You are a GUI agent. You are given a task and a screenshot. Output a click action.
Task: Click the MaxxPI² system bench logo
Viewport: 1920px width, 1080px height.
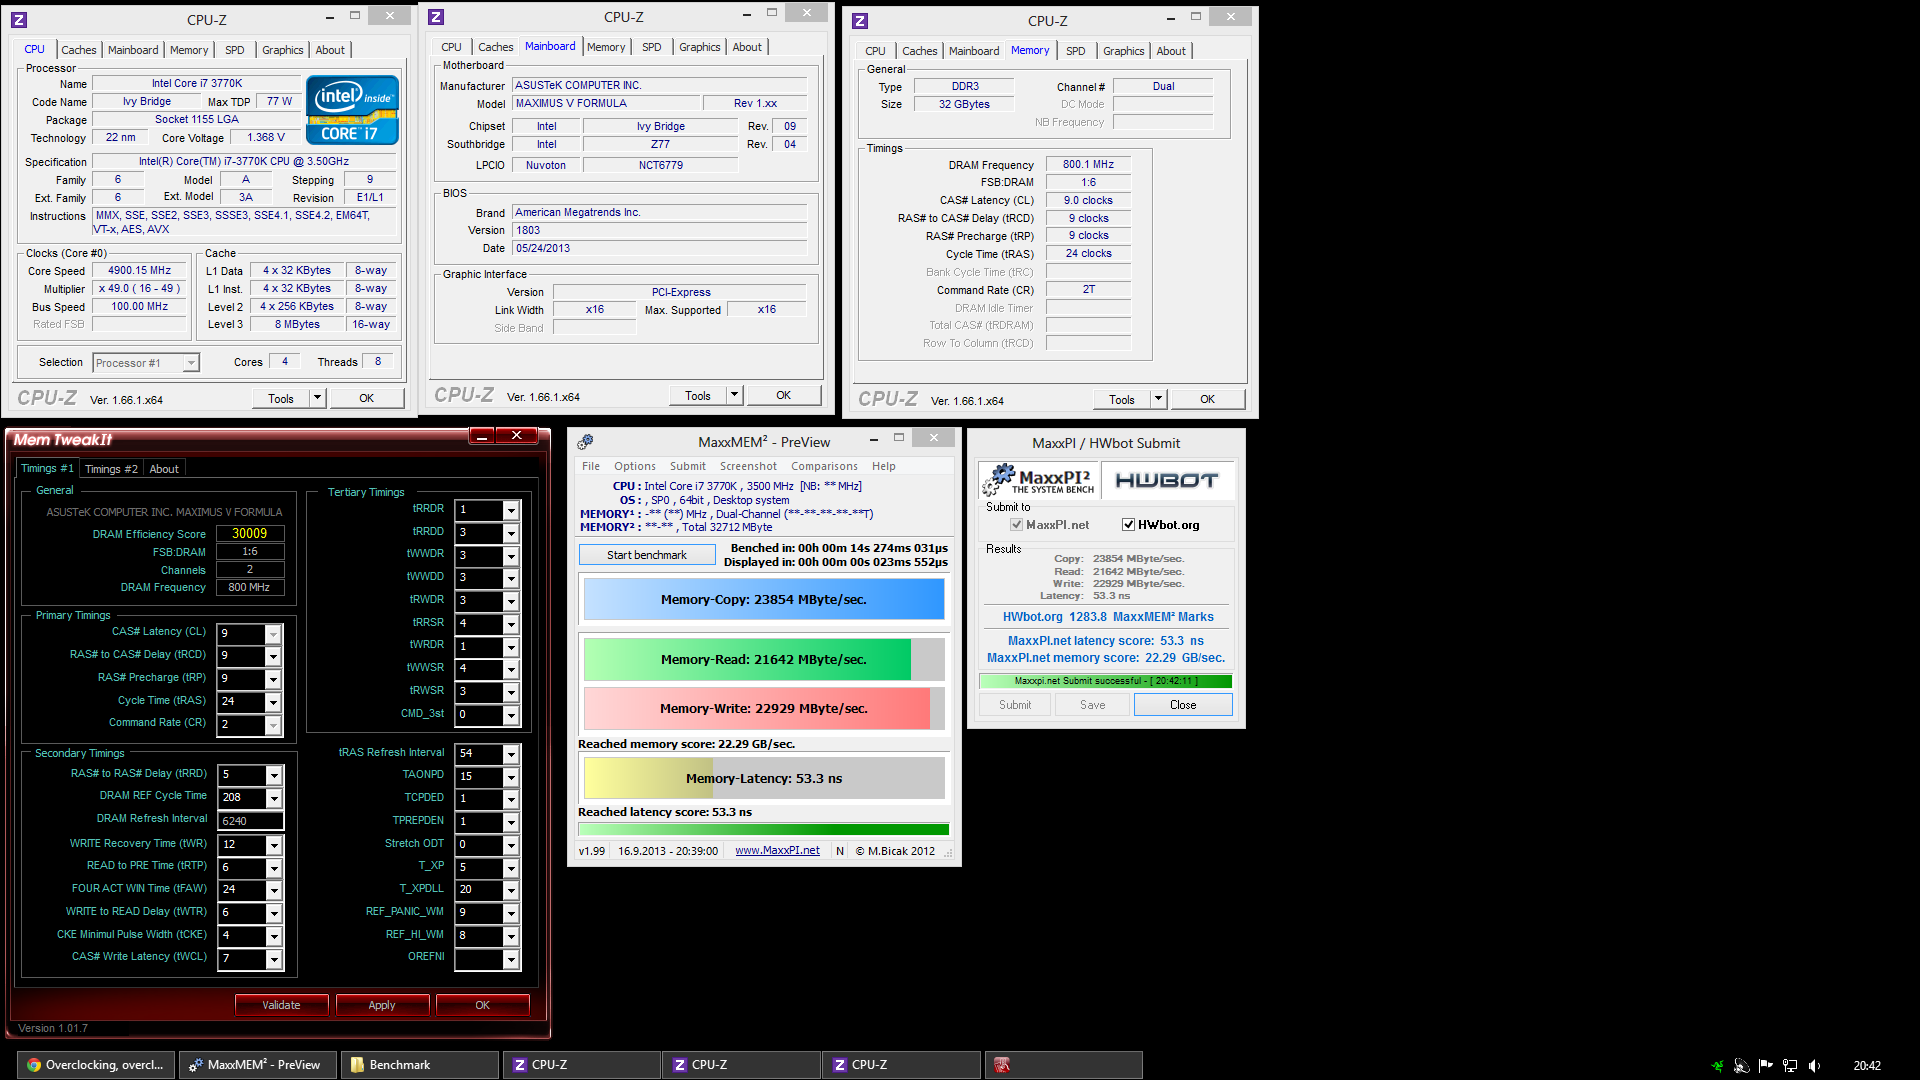tap(1038, 479)
